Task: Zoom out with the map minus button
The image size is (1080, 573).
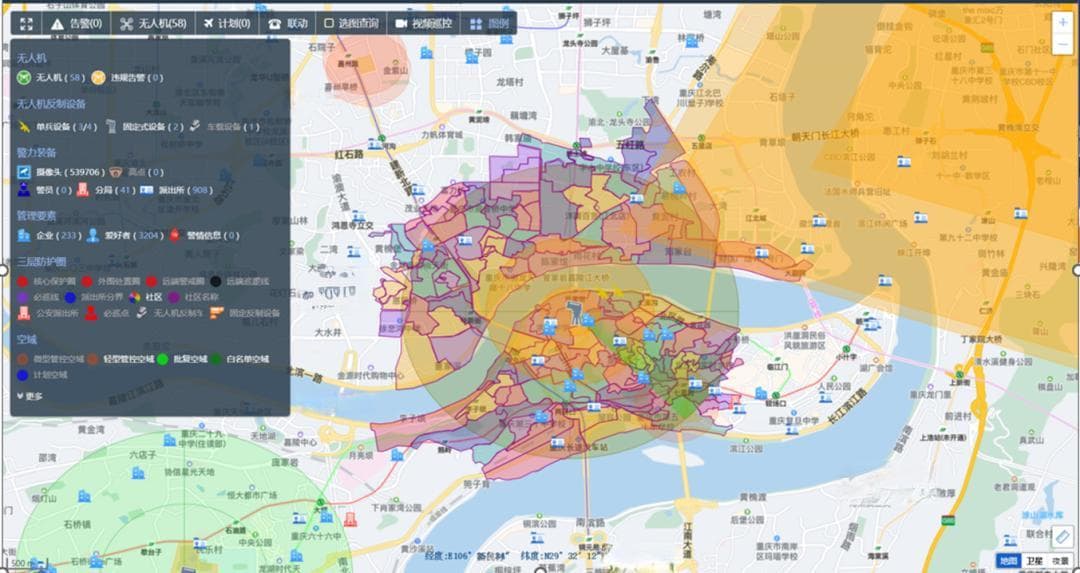Action: 1063,44
